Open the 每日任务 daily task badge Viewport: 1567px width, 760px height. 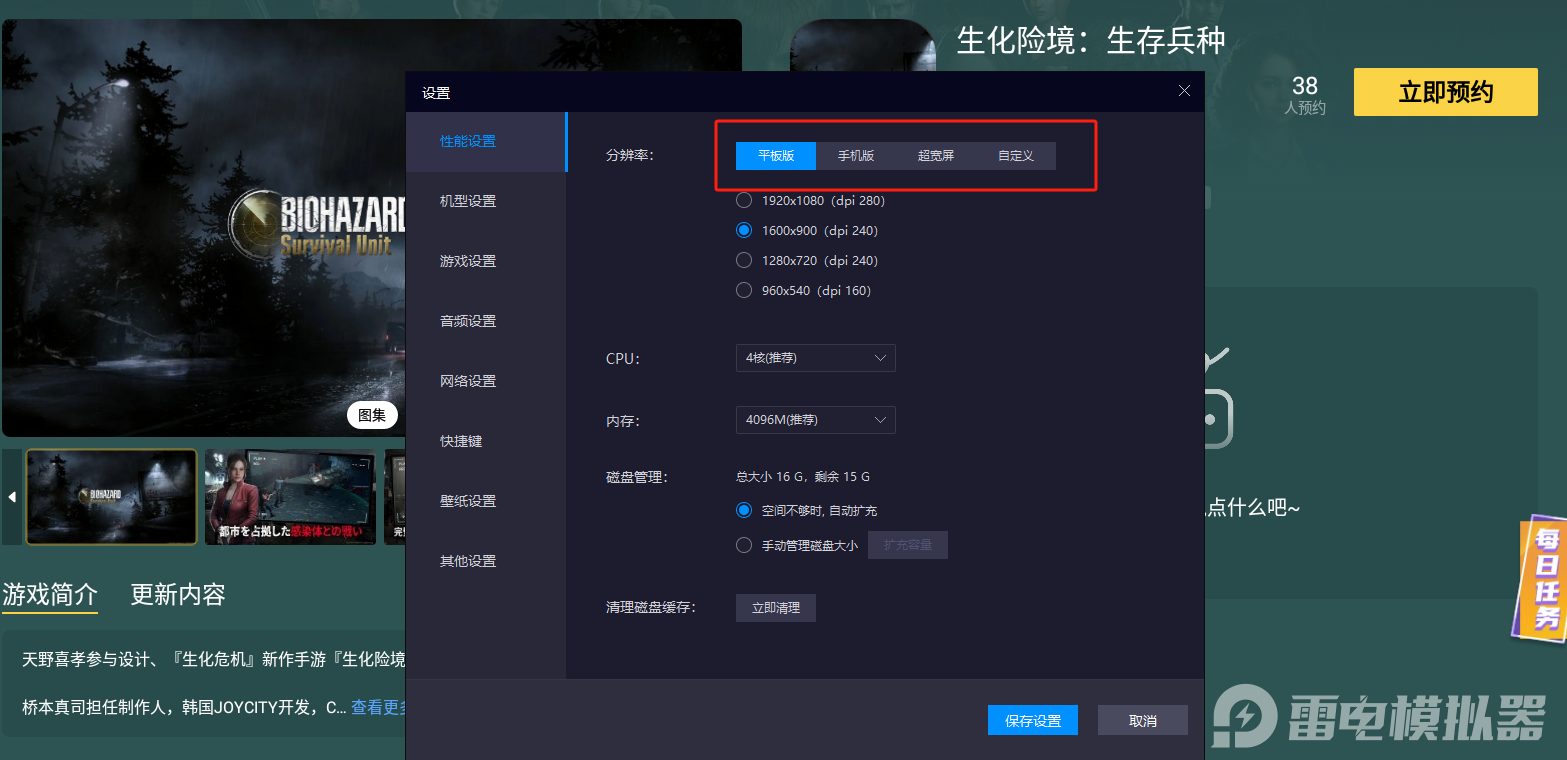pyautogui.click(x=1543, y=578)
